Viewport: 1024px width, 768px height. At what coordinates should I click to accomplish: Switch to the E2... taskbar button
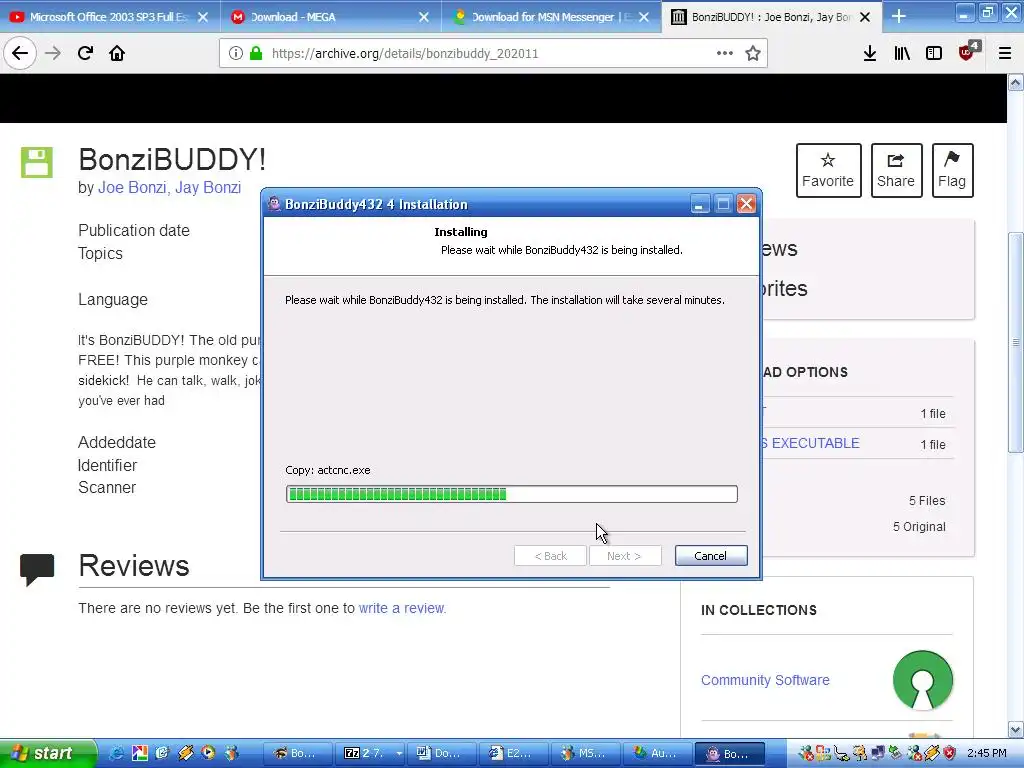click(512, 753)
